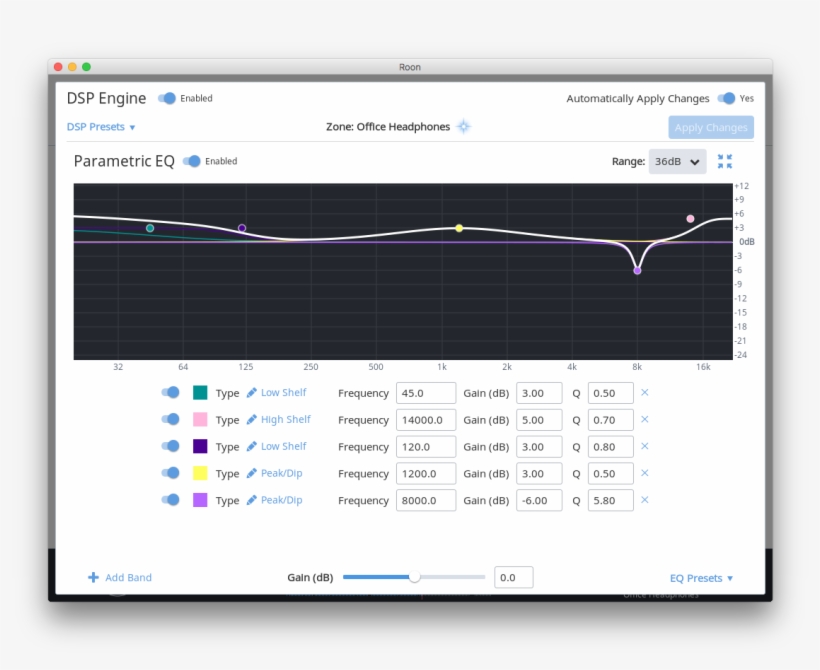Expand the EQ Presets menu
Screen dimensions: 820x670
click(701, 578)
